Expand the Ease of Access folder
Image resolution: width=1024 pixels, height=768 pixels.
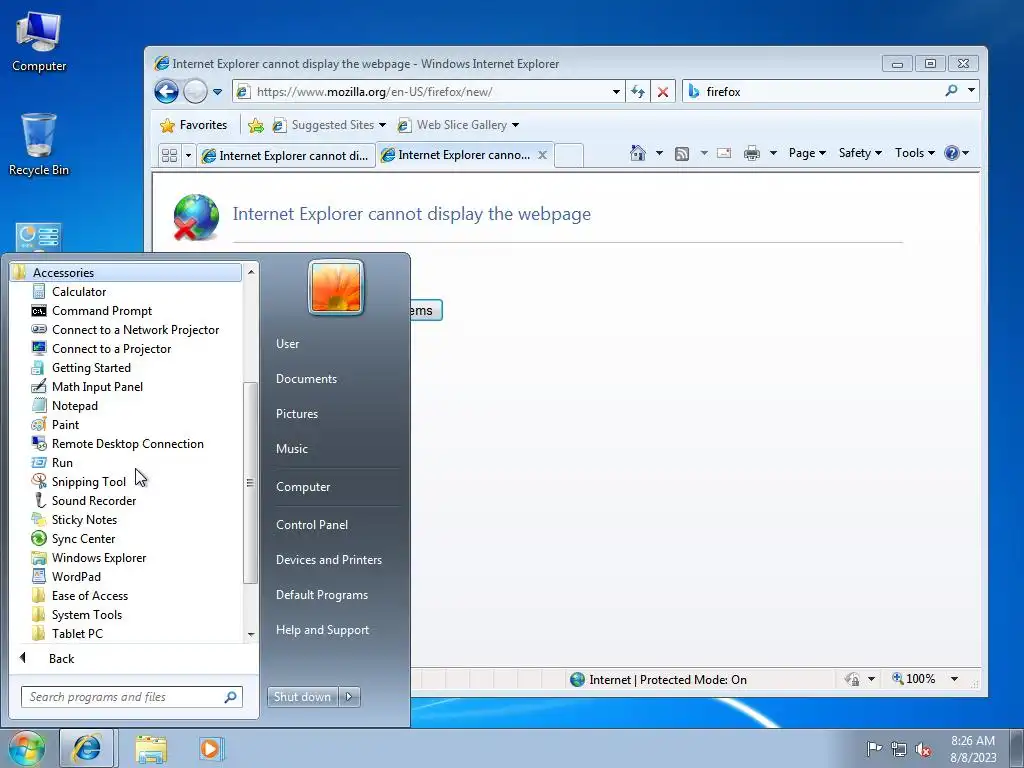[89, 596]
